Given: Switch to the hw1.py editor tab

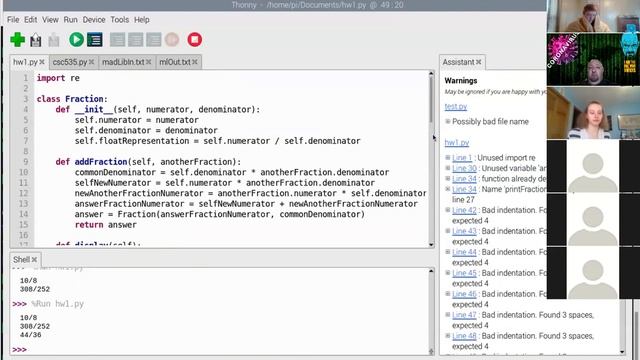Looking at the screenshot, I should (x=25, y=62).
